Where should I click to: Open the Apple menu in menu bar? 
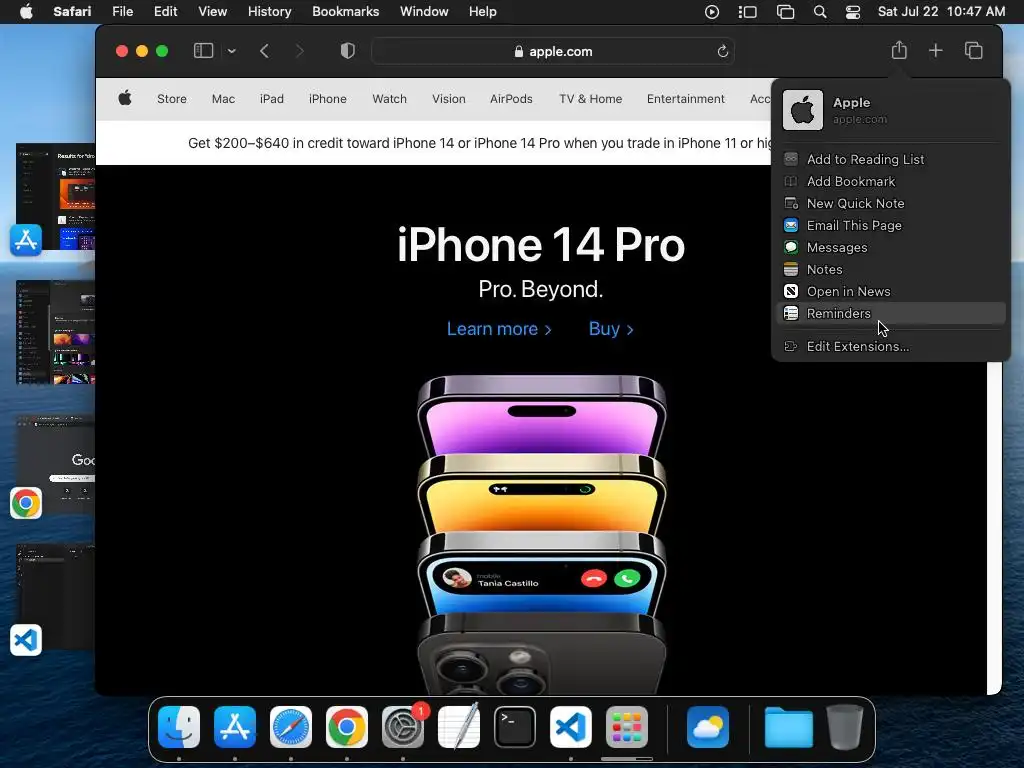26,12
